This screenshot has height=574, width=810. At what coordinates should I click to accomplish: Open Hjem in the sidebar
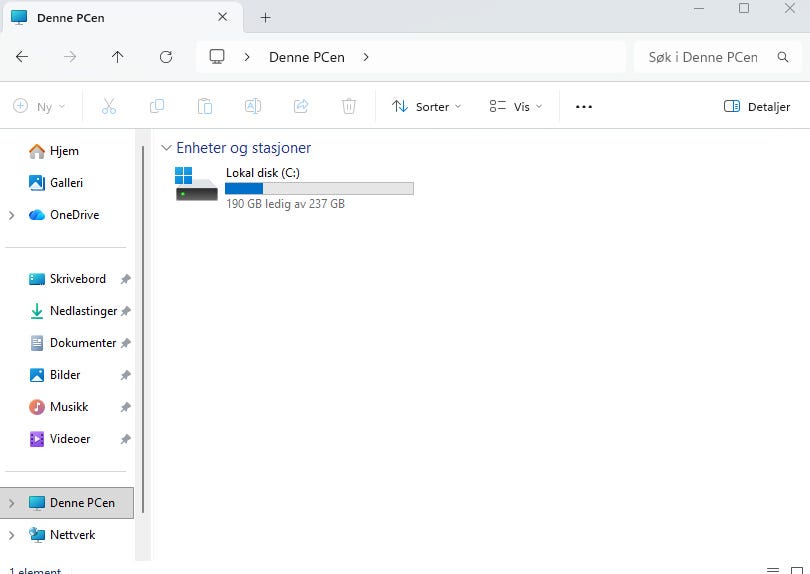tap(65, 151)
